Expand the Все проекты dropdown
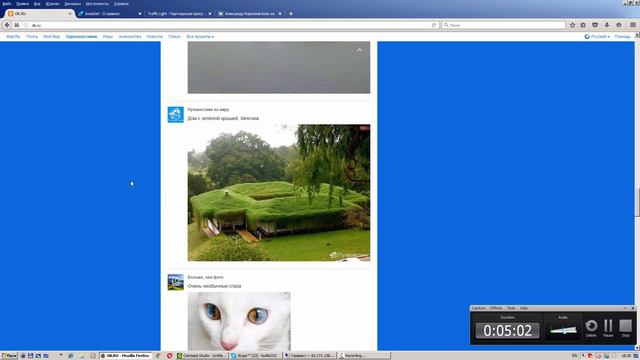 pyautogui.click(x=200, y=36)
